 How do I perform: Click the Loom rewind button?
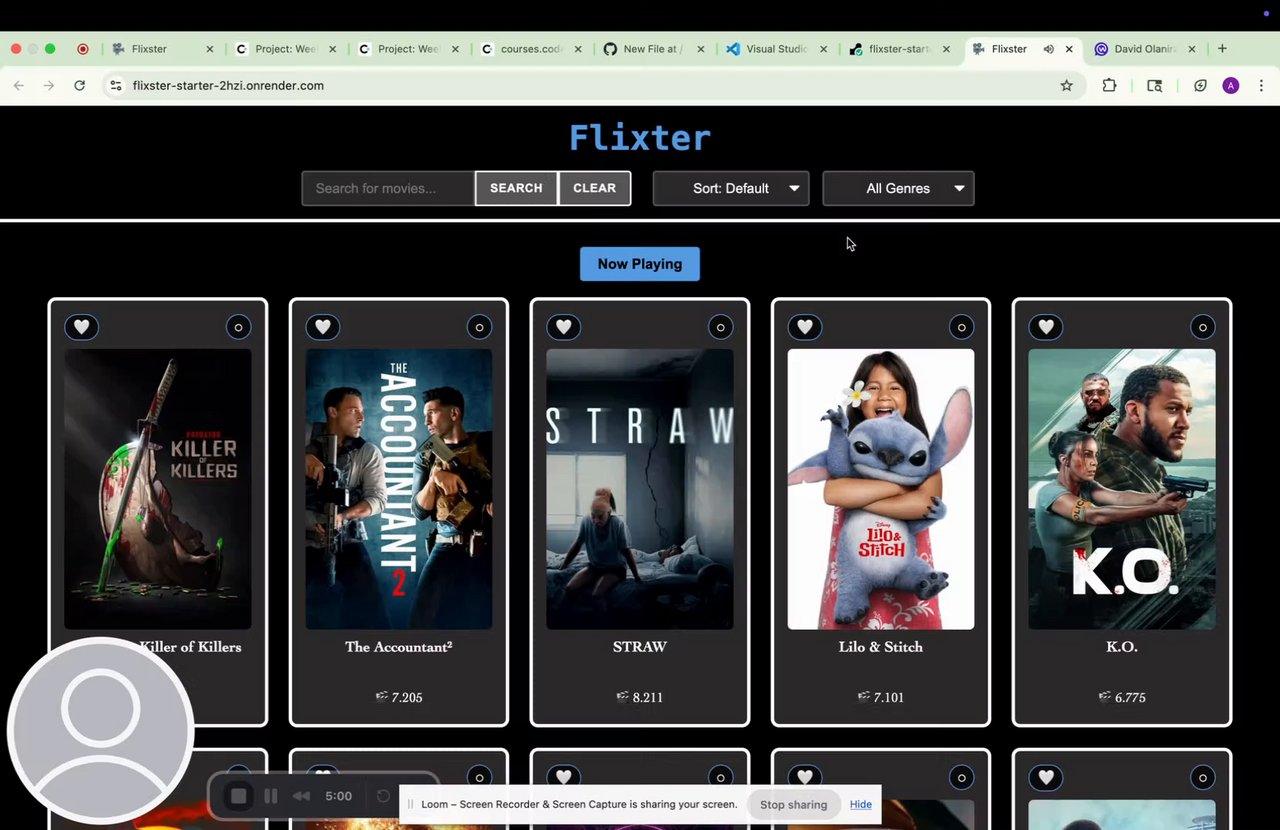tap(301, 796)
